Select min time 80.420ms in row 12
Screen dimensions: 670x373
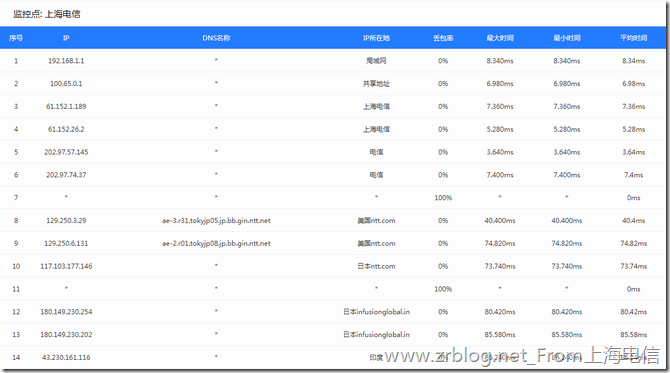567,312
